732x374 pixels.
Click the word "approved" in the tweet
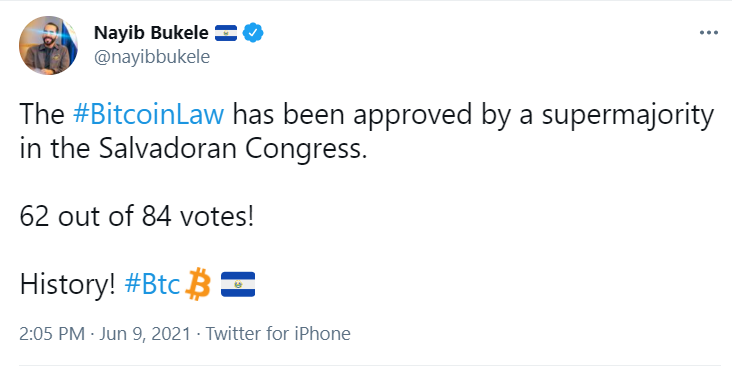tap(412, 116)
